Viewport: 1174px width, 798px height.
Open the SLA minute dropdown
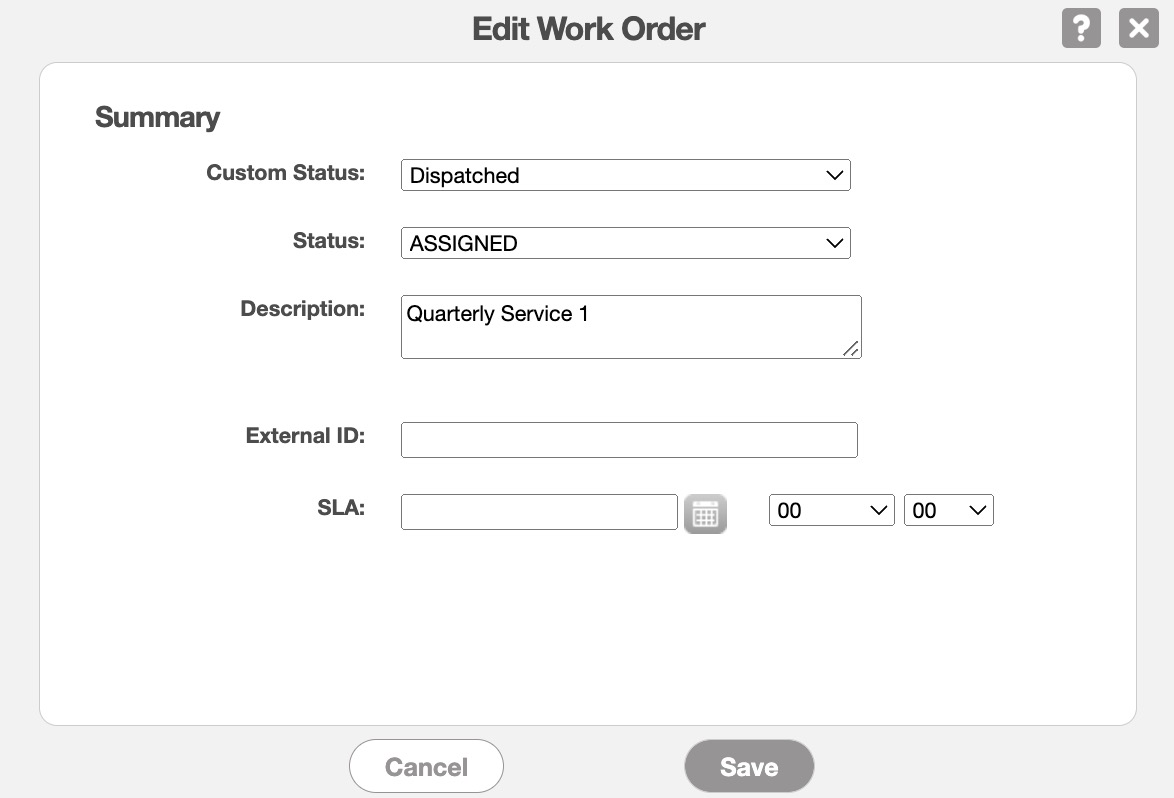pyautogui.click(x=948, y=511)
